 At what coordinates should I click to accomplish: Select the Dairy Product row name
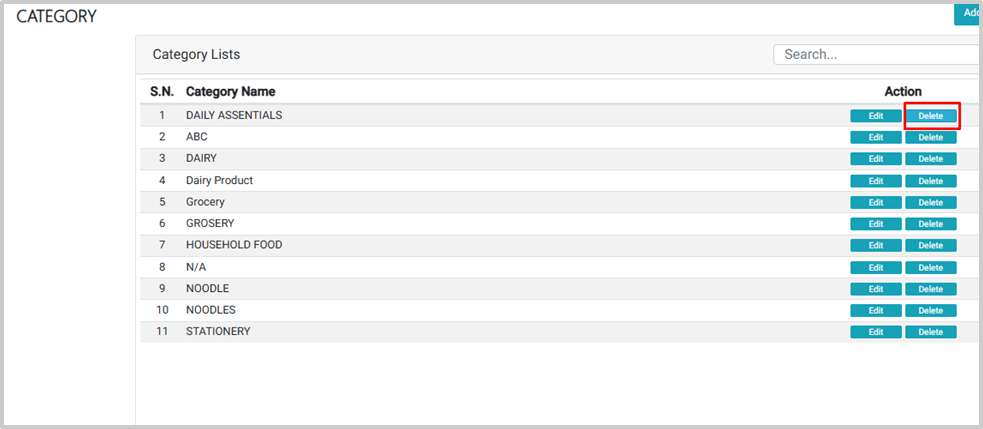tap(219, 180)
